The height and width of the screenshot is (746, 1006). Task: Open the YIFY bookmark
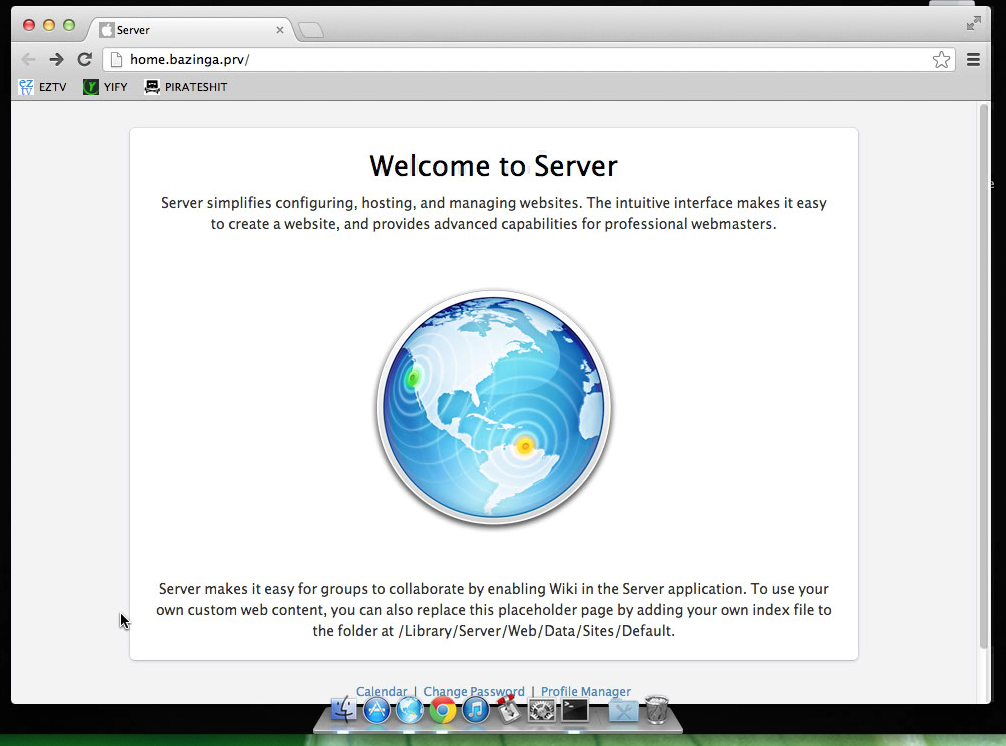105,87
